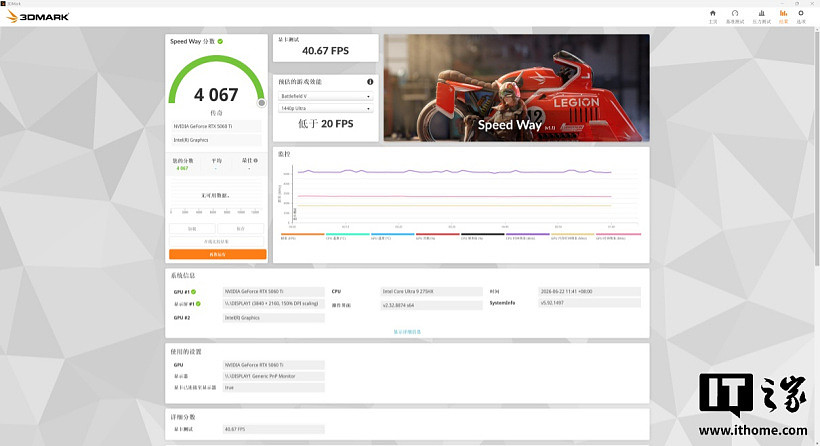Select the orange Results tab
The width and height of the screenshot is (820, 446).
783,16
